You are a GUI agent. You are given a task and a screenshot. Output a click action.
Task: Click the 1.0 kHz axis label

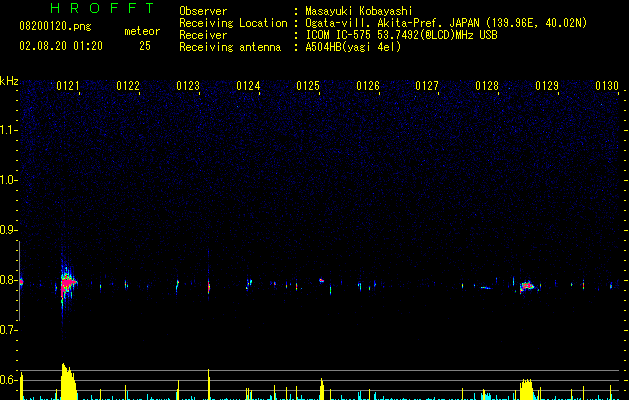click(x=9, y=180)
